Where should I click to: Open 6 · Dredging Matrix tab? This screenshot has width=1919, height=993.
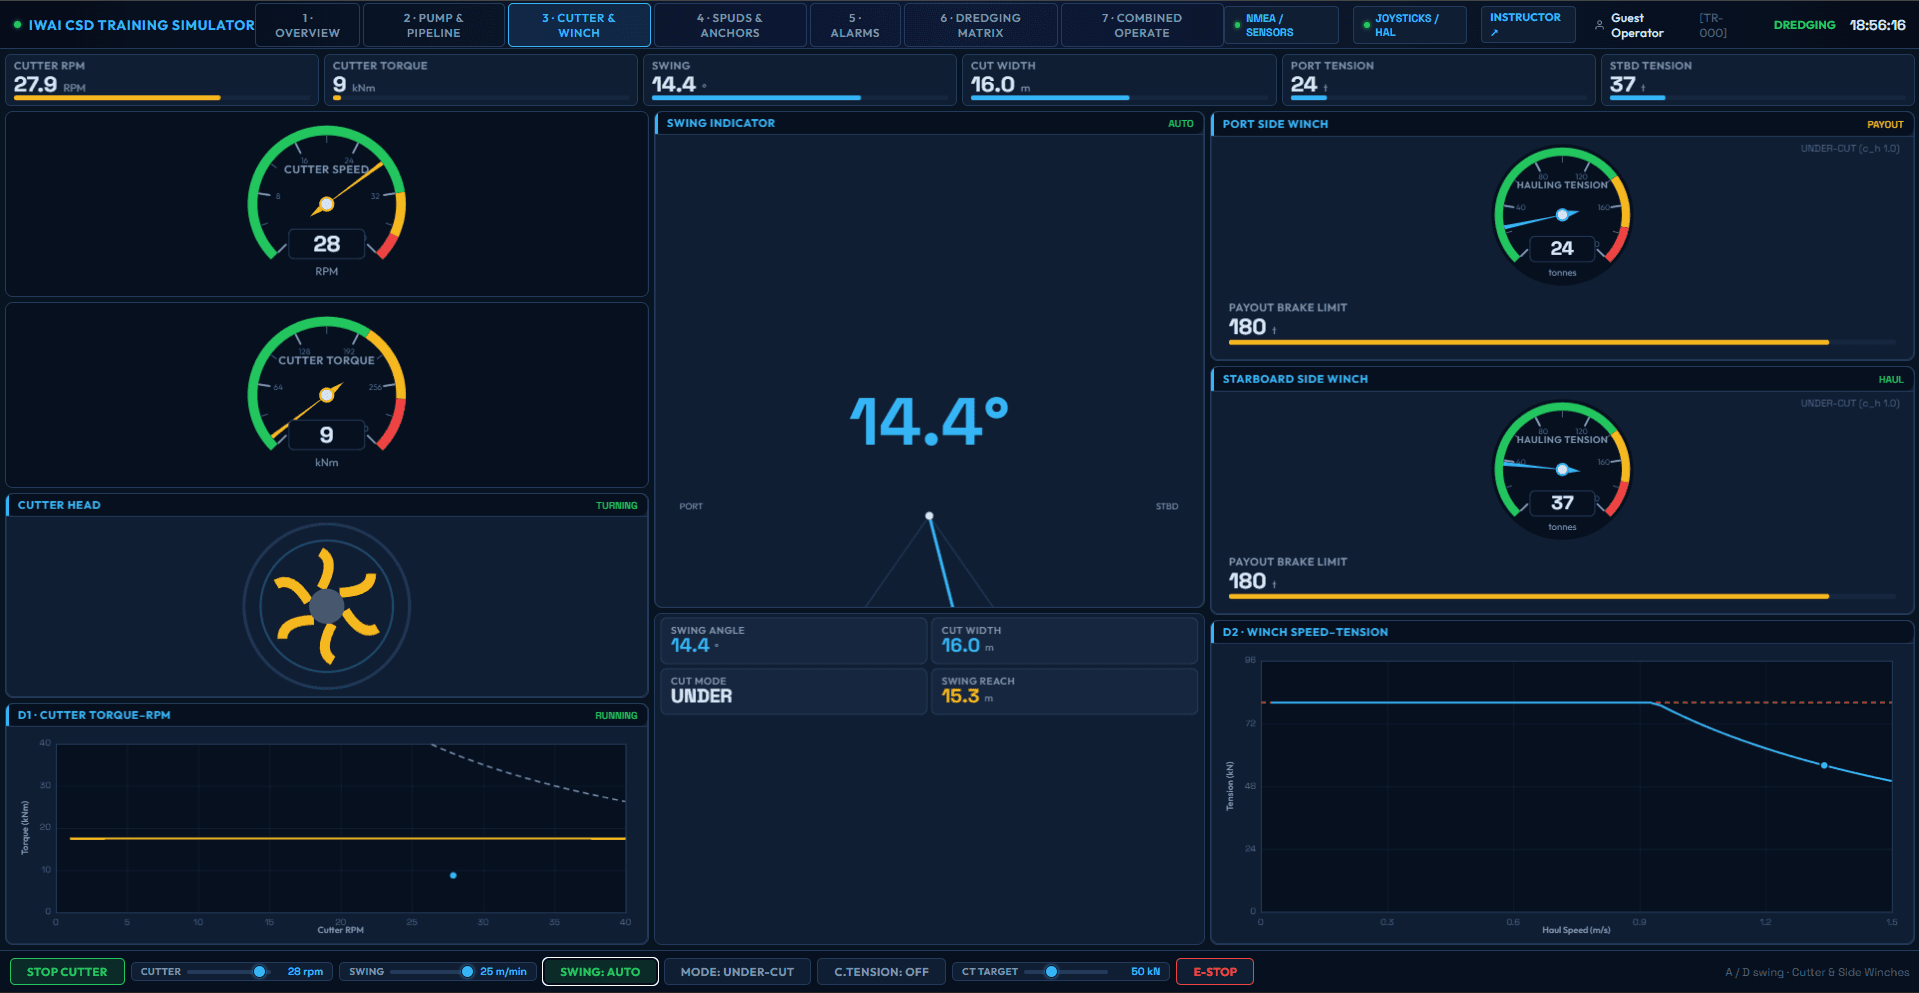click(x=980, y=25)
